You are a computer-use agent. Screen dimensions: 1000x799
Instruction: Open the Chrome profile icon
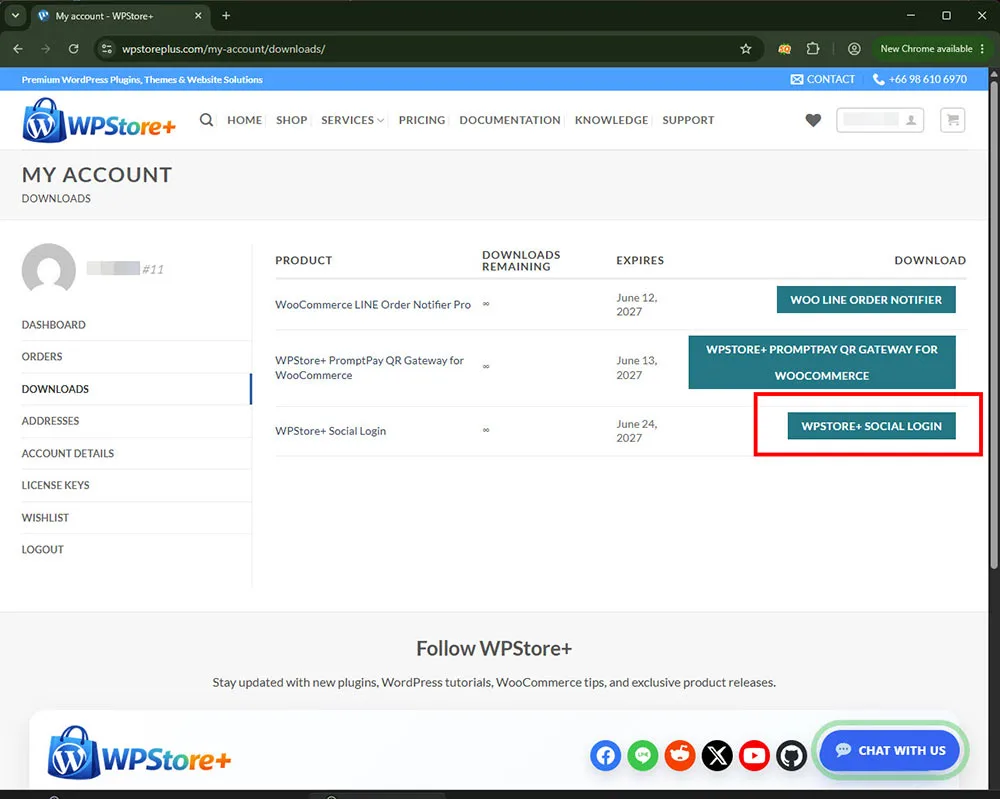854,48
